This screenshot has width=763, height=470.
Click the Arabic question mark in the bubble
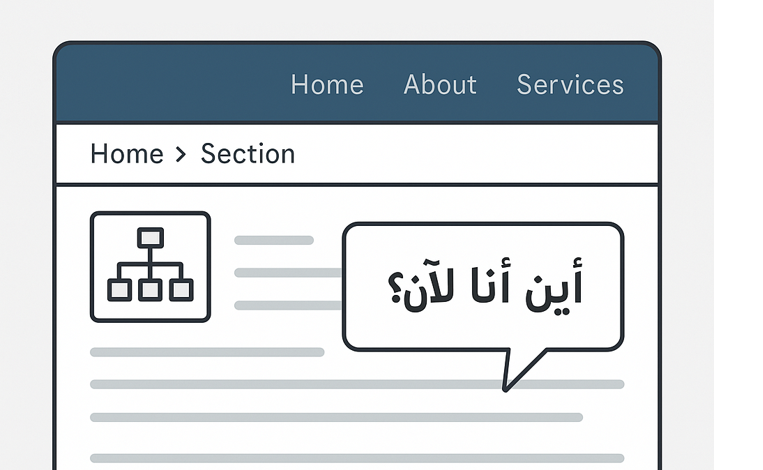[x=397, y=288]
